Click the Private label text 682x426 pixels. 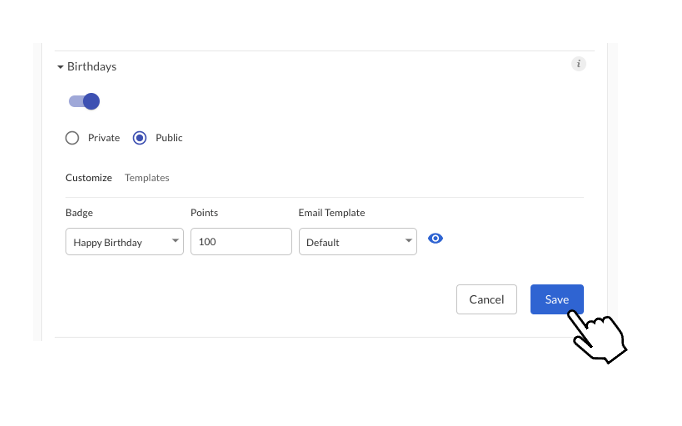pos(104,138)
